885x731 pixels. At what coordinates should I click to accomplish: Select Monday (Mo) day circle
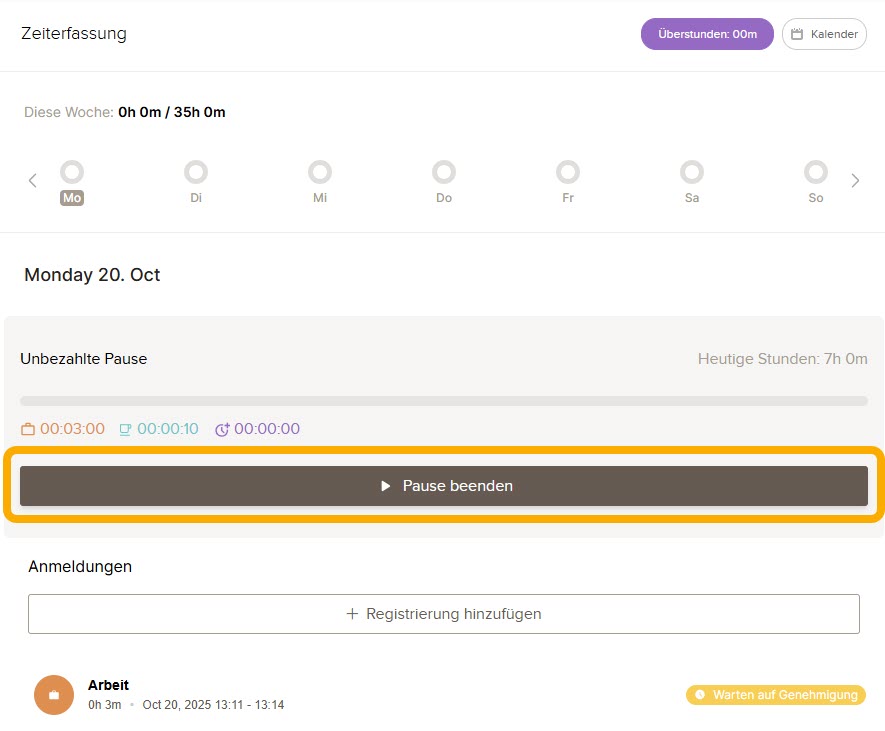coord(72,172)
